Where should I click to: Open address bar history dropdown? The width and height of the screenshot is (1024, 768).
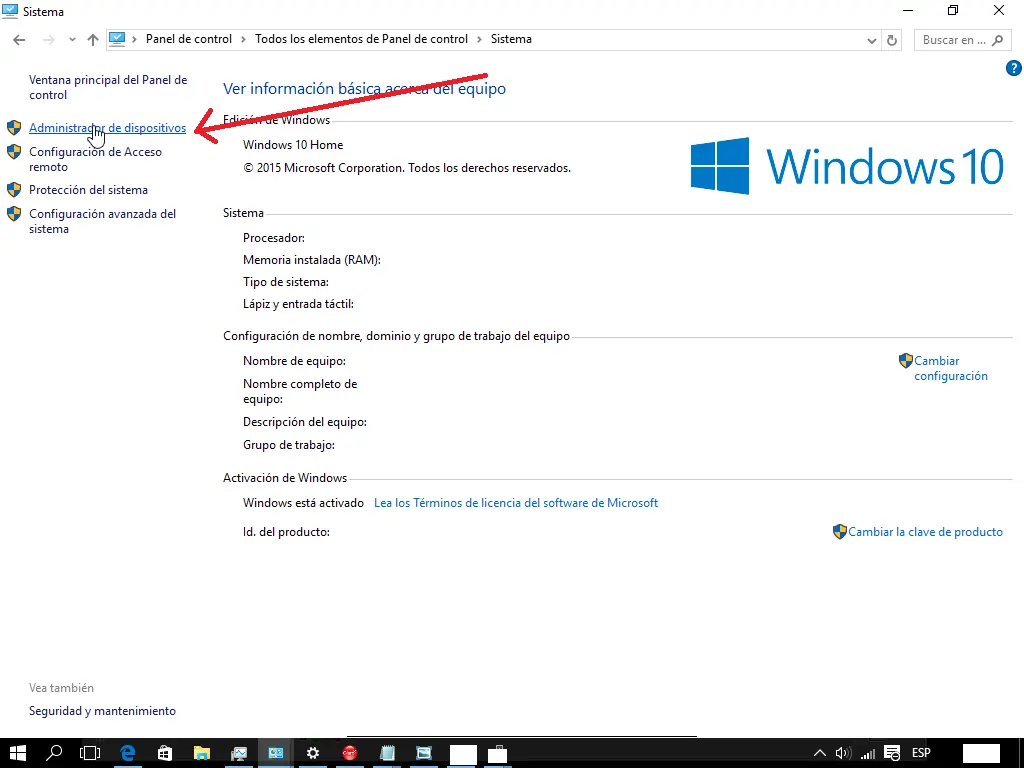tap(871, 40)
